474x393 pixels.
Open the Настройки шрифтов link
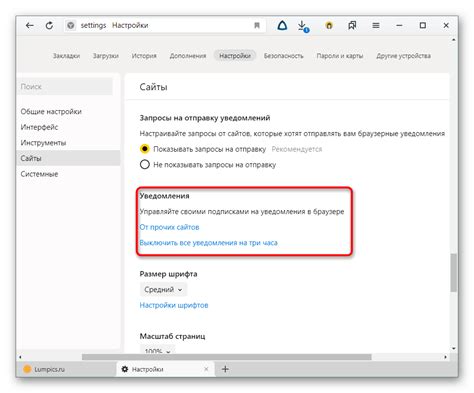pos(174,305)
